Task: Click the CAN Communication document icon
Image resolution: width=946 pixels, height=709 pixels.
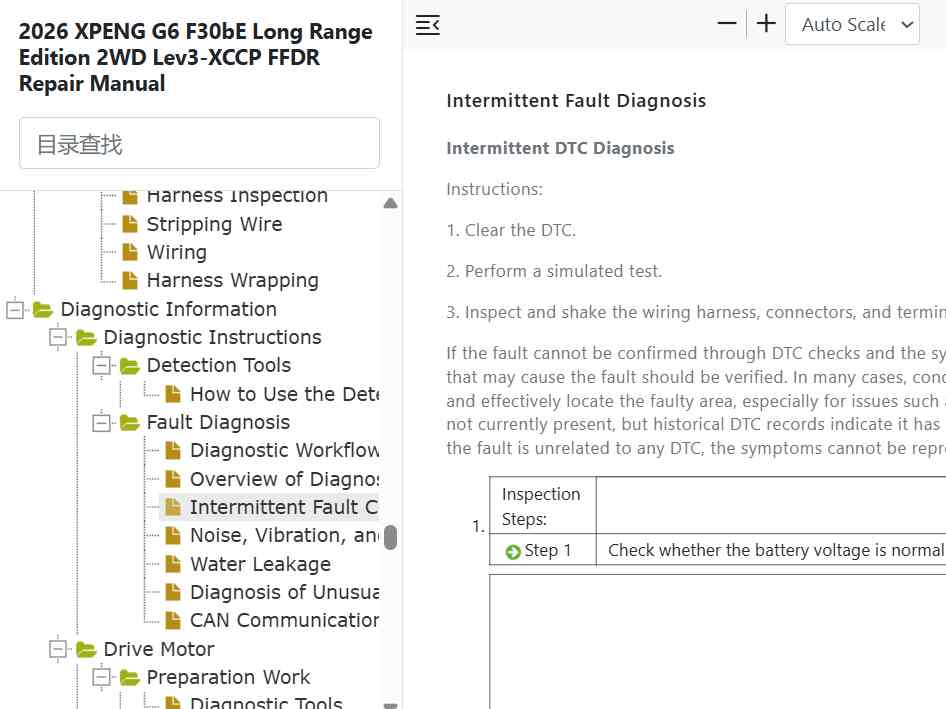Action: (173, 620)
